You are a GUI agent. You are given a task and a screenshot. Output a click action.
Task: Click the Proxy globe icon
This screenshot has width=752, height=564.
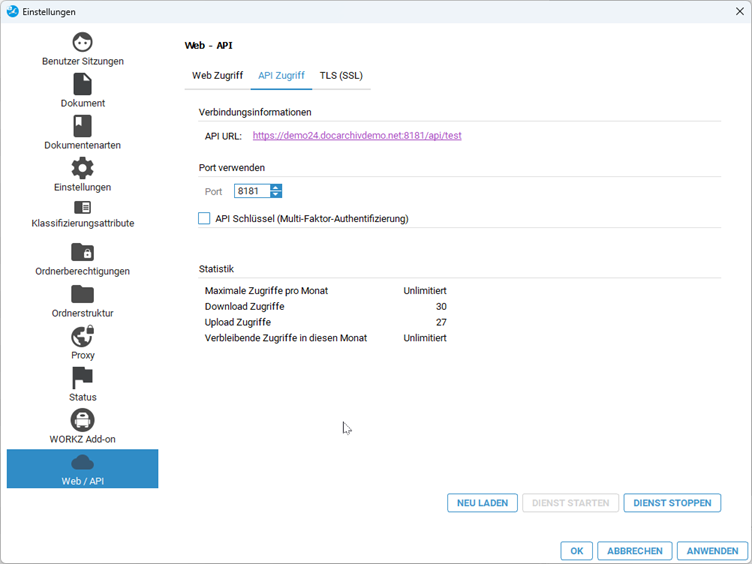tap(82, 336)
